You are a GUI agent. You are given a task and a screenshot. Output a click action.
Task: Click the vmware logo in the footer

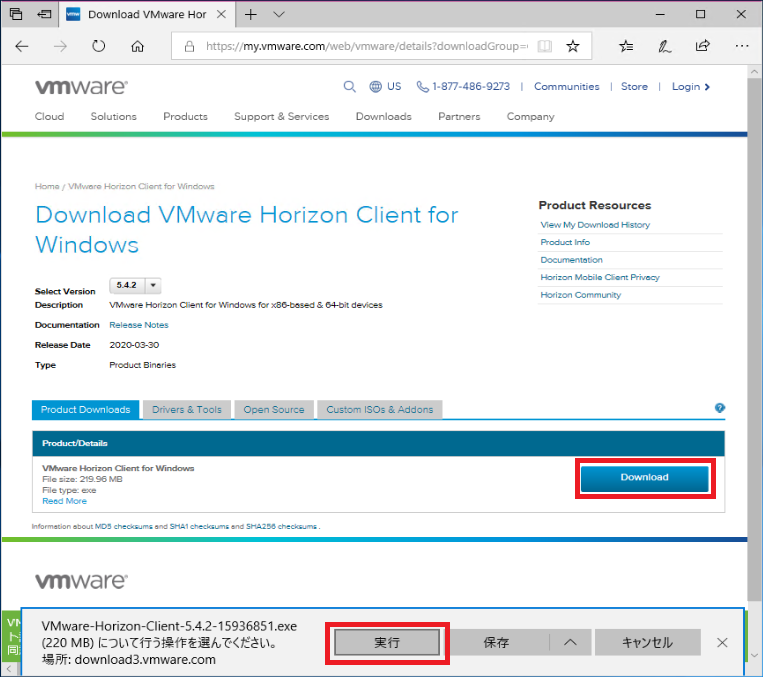[81, 581]
